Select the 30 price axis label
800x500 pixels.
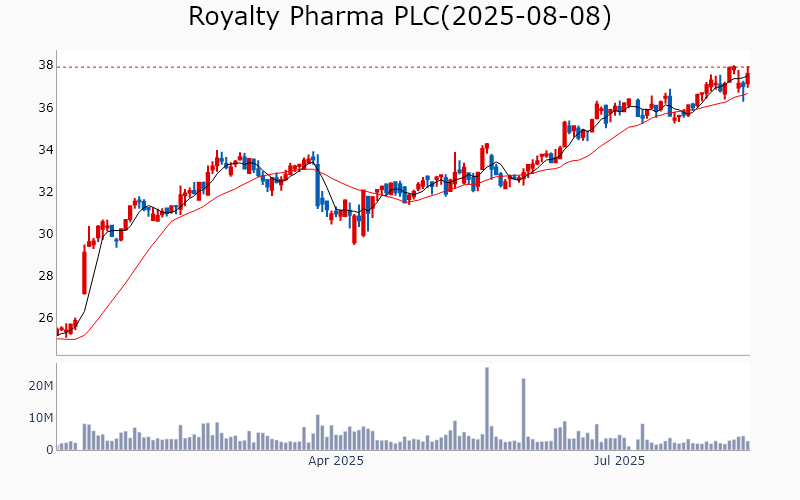point(46,234)
